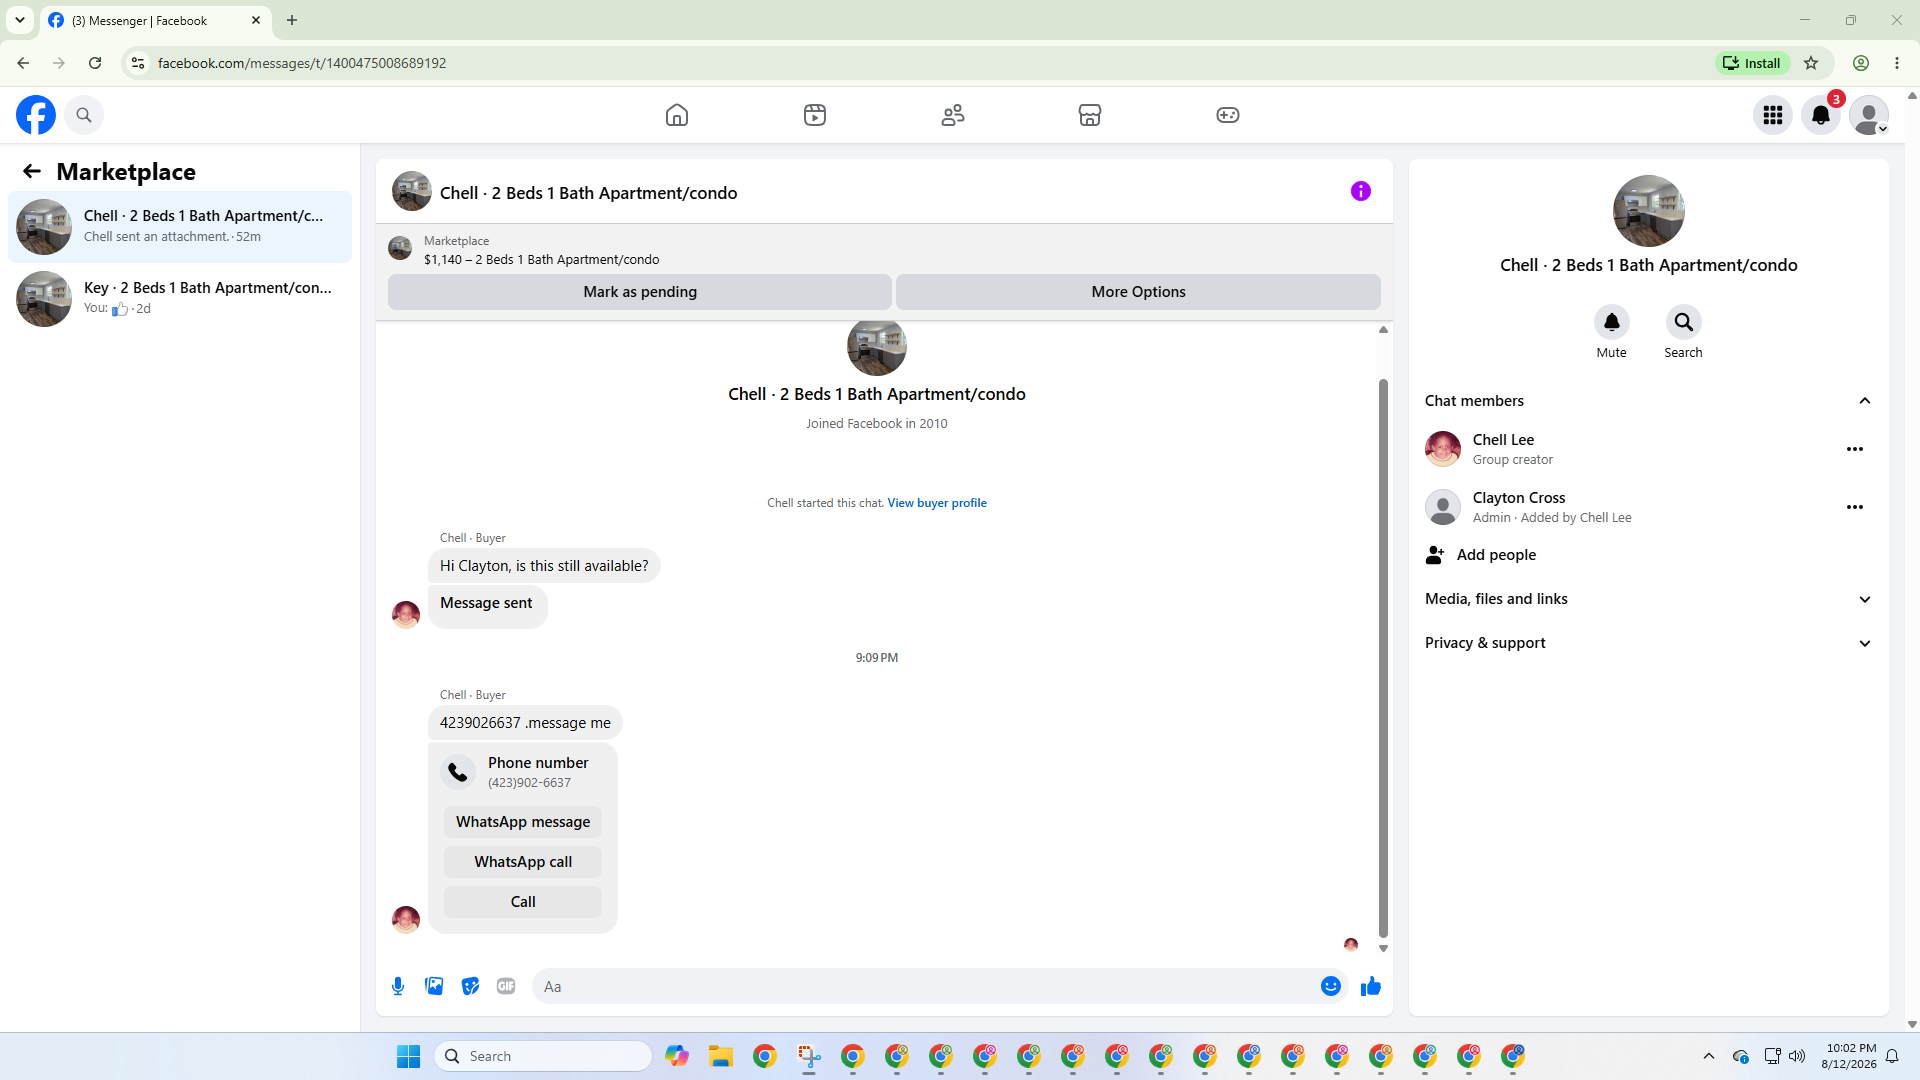Open Windows notification center bell
The width and height of the screenshot is (1920, 1080).
tap(1892, 1056)
